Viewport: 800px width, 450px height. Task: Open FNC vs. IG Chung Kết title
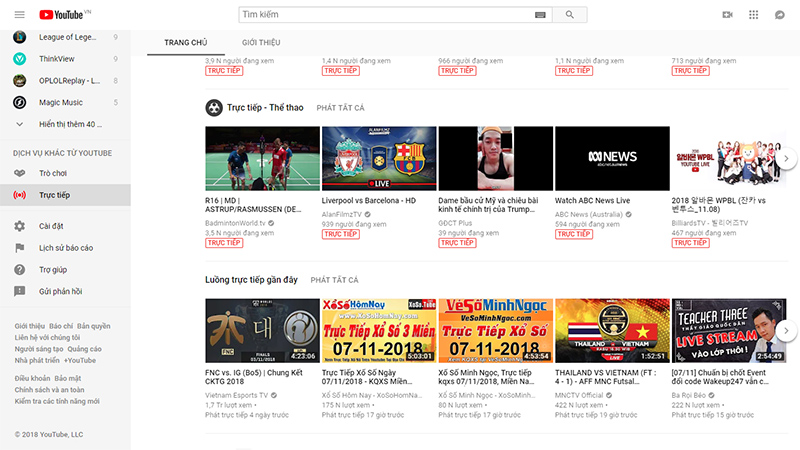[254, 377]
